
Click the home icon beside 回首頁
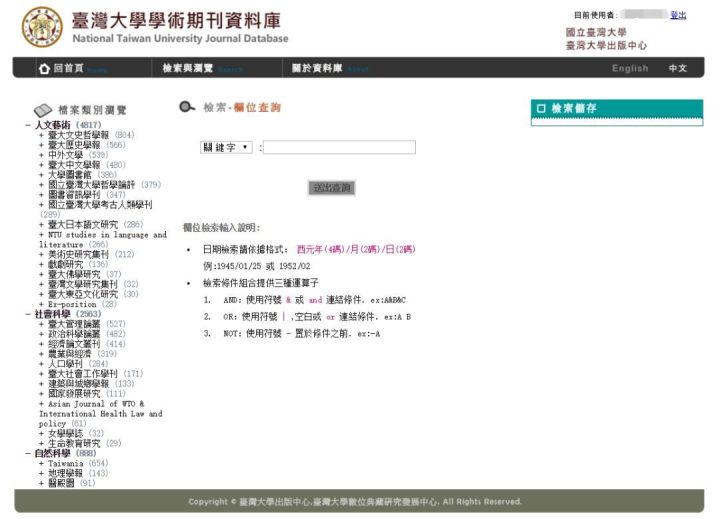[x=44, y=69]
